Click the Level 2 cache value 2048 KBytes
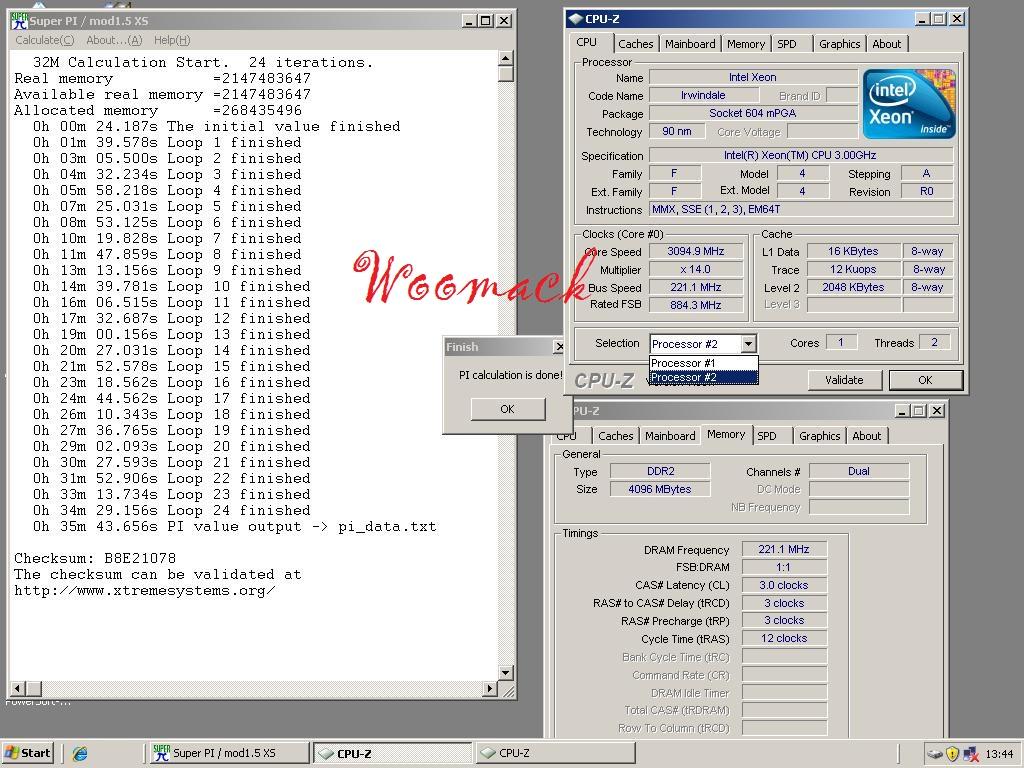This screenshot has width=1024, height=768. [853, 287]
